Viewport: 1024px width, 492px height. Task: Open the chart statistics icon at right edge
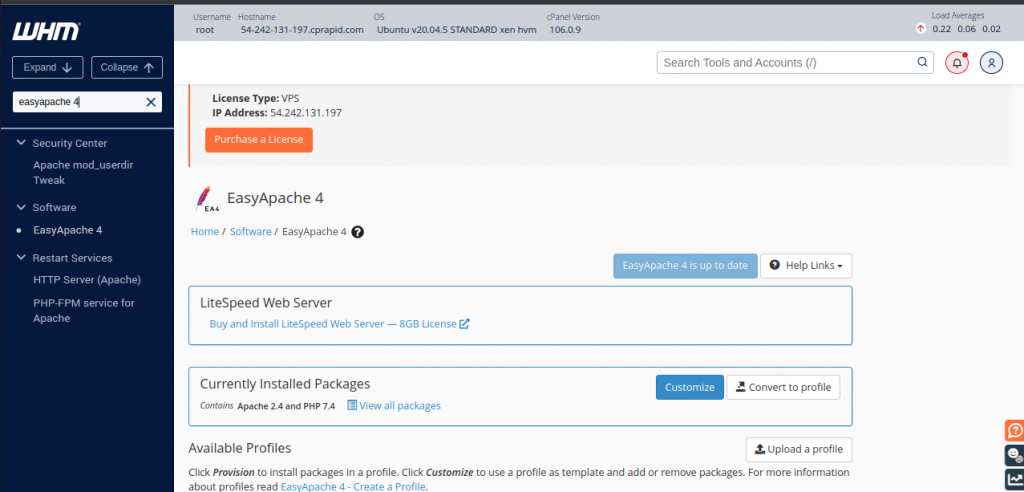1014,479
